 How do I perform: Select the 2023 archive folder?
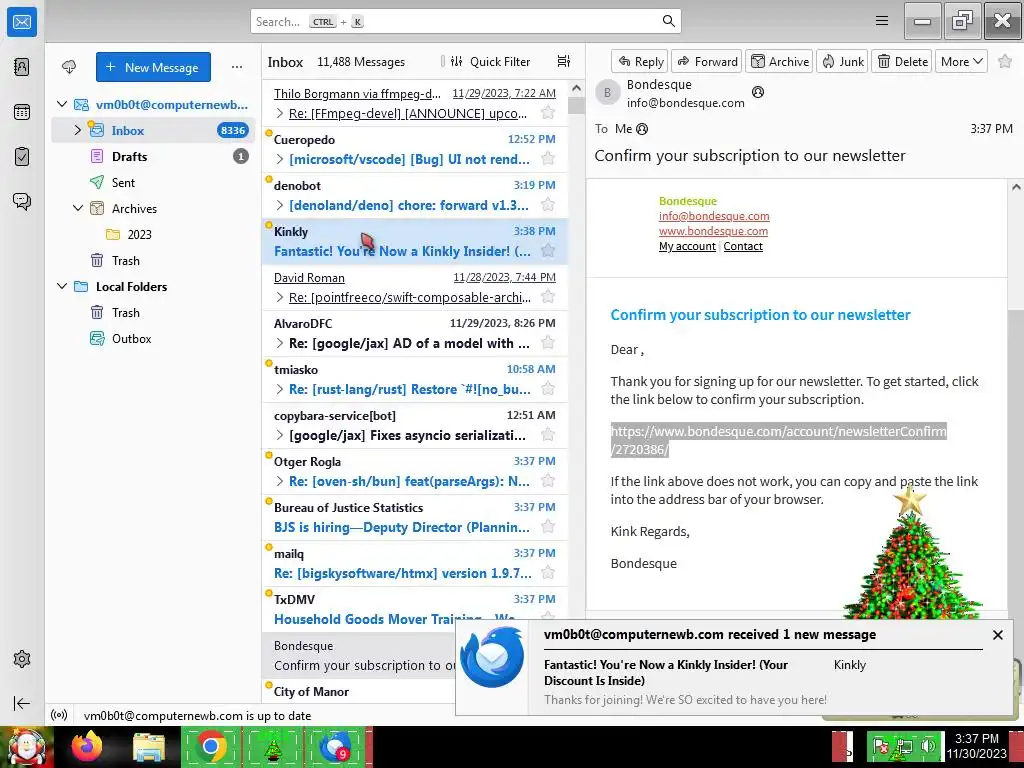[x=153, y=234]
